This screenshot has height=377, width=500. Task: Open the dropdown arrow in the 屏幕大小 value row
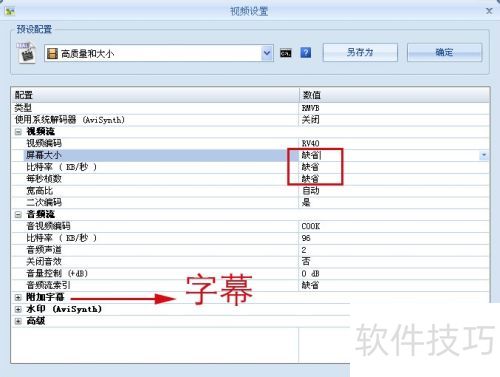click(x=484, y=155)
